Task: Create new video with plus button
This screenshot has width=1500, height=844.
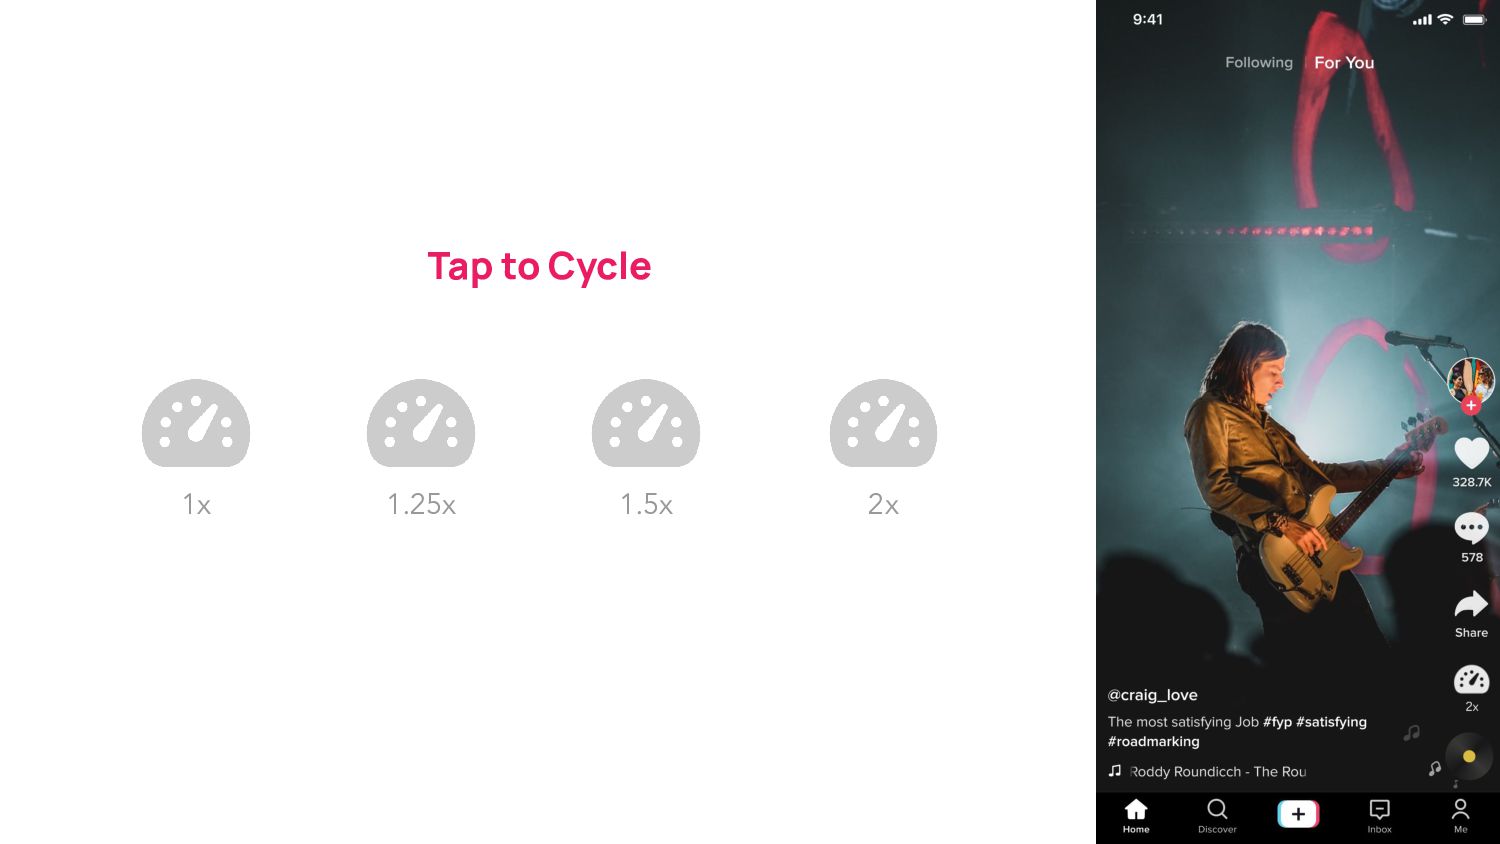Action: tap(1298, 814)
